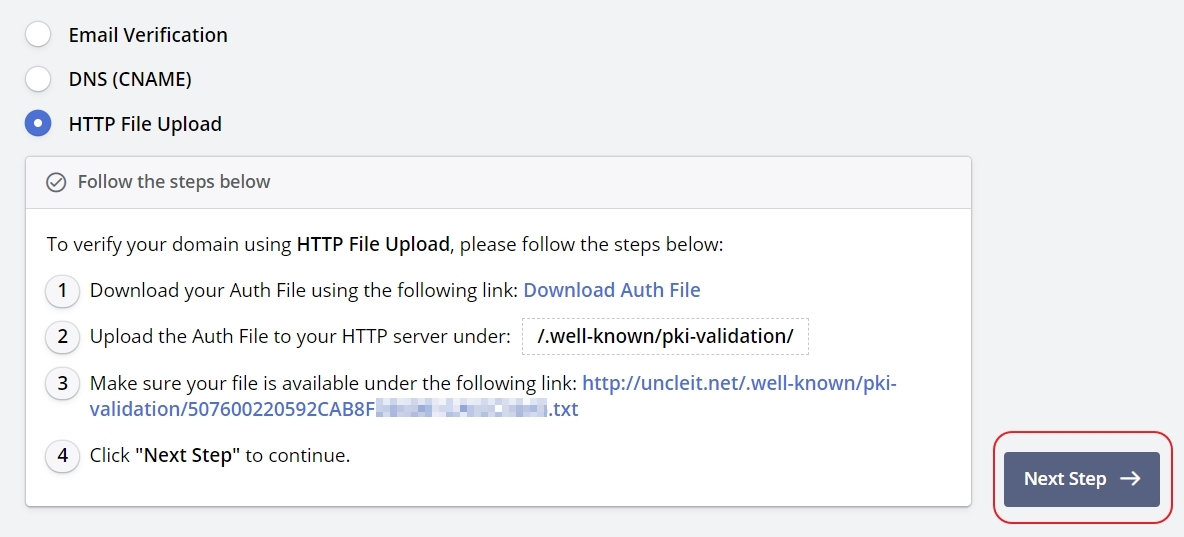This screenshot has width=1184, height=537.
Task: Click step number 3 circle badge
Action: (x=63, y=384)
